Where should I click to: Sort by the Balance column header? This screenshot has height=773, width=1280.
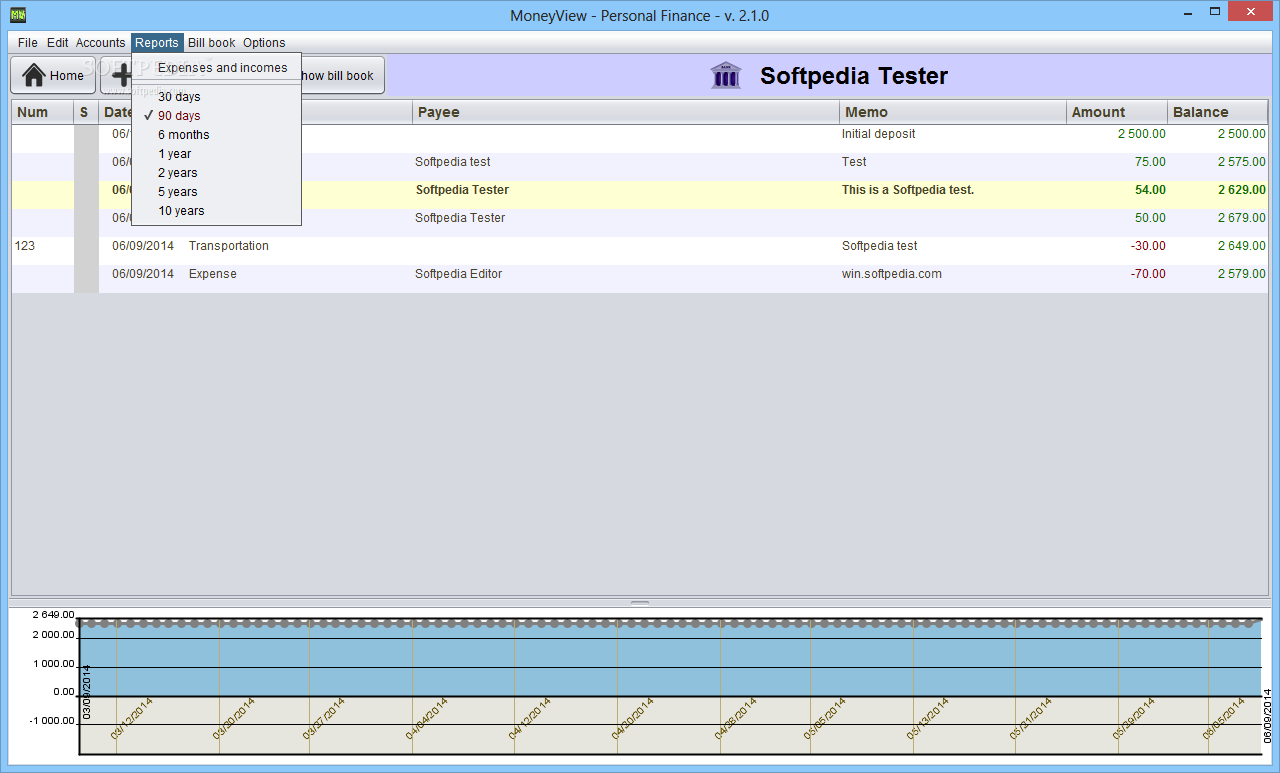coord(1218,112)
